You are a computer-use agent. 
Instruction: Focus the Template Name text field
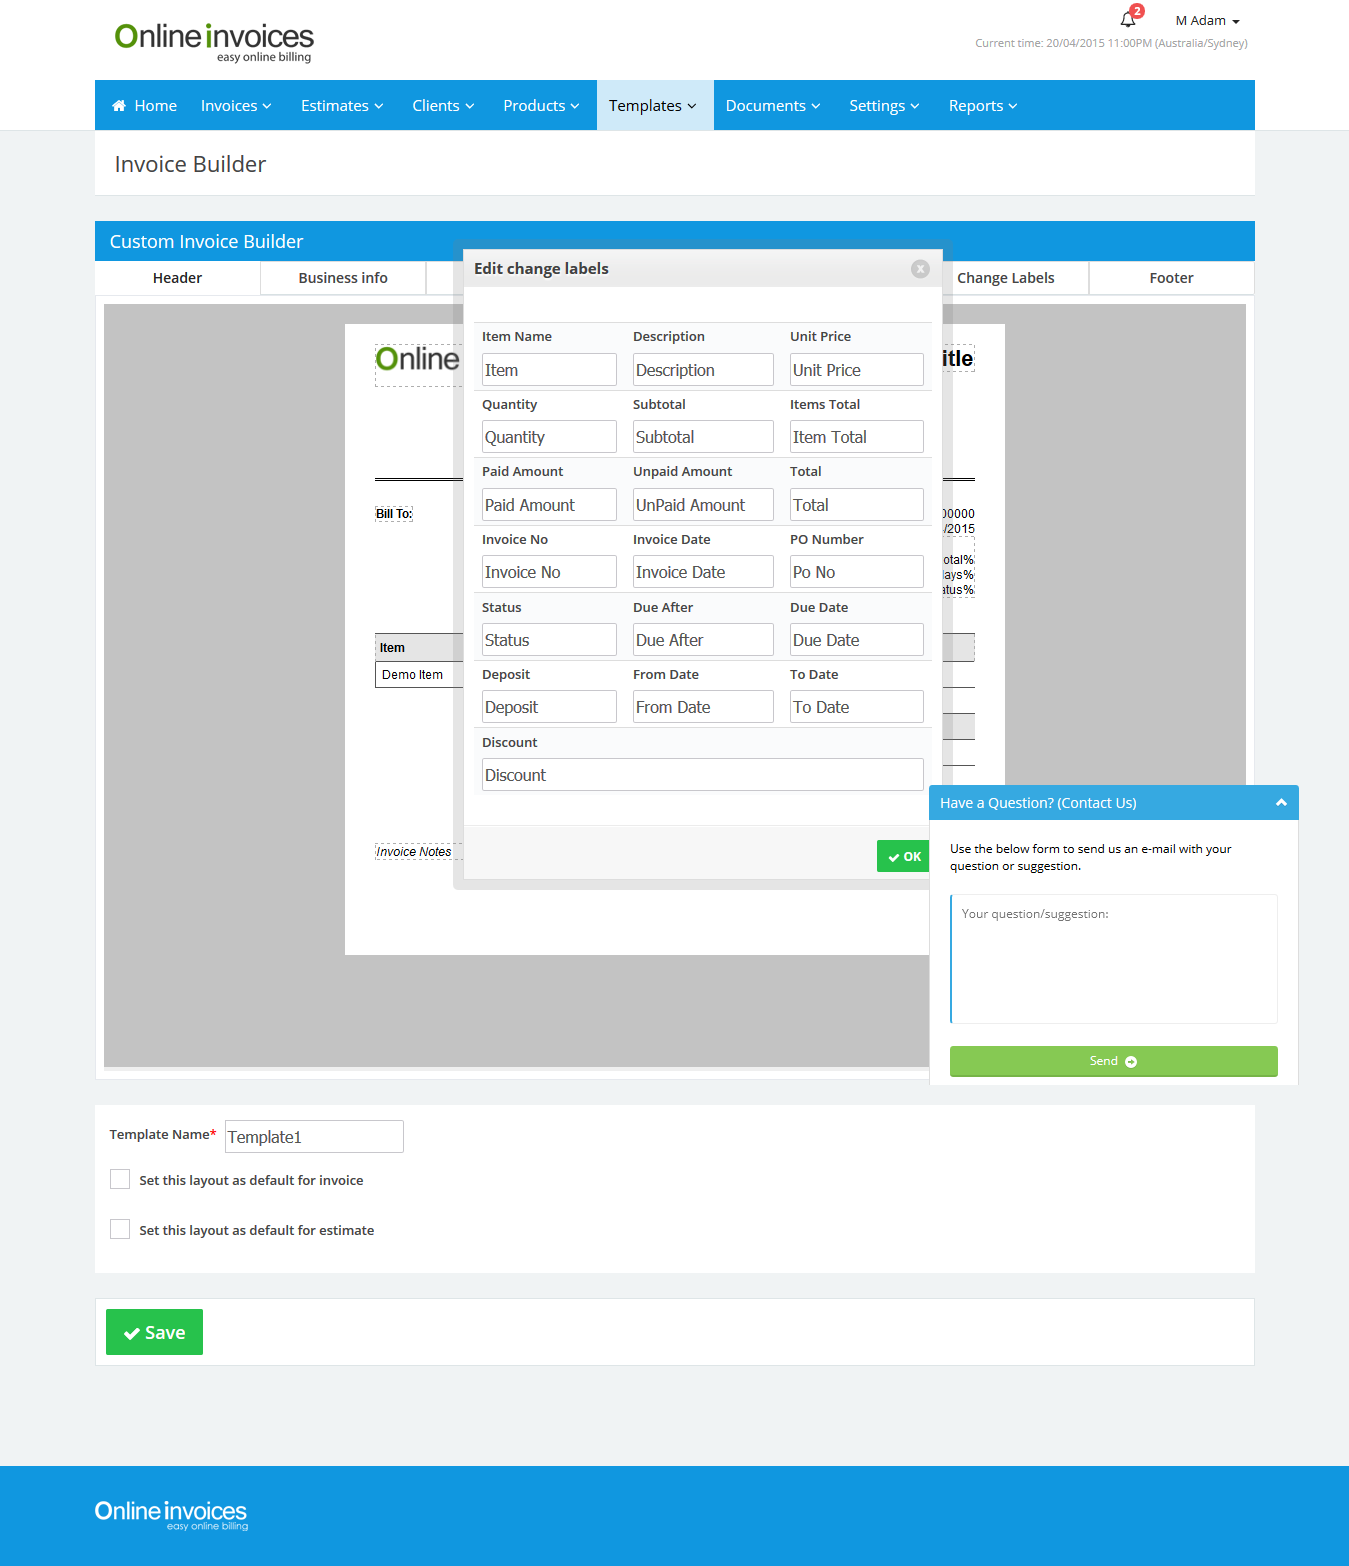(314, 1137)
